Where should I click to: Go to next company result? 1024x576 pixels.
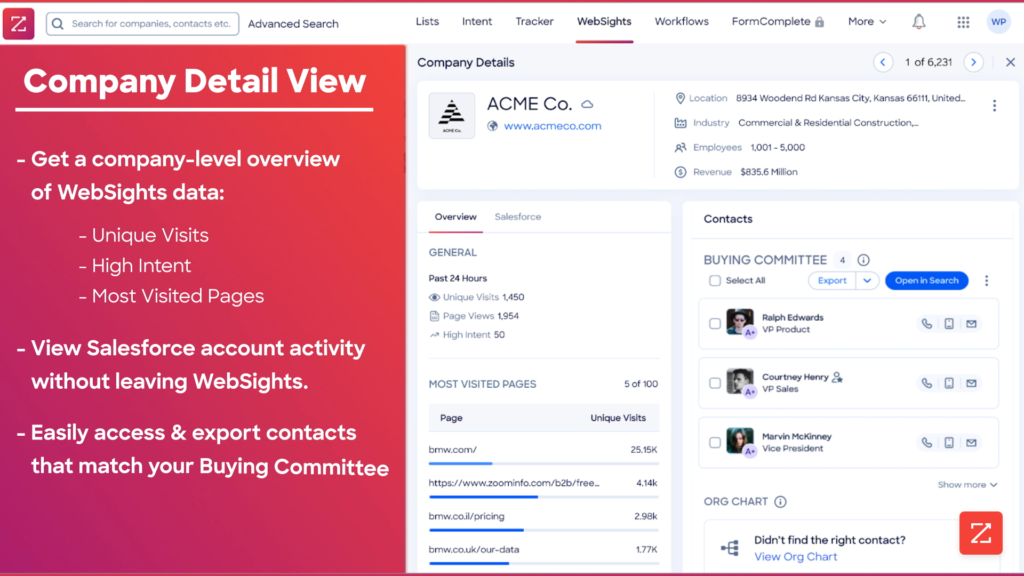pyautogui.click(x=974, y=62)
